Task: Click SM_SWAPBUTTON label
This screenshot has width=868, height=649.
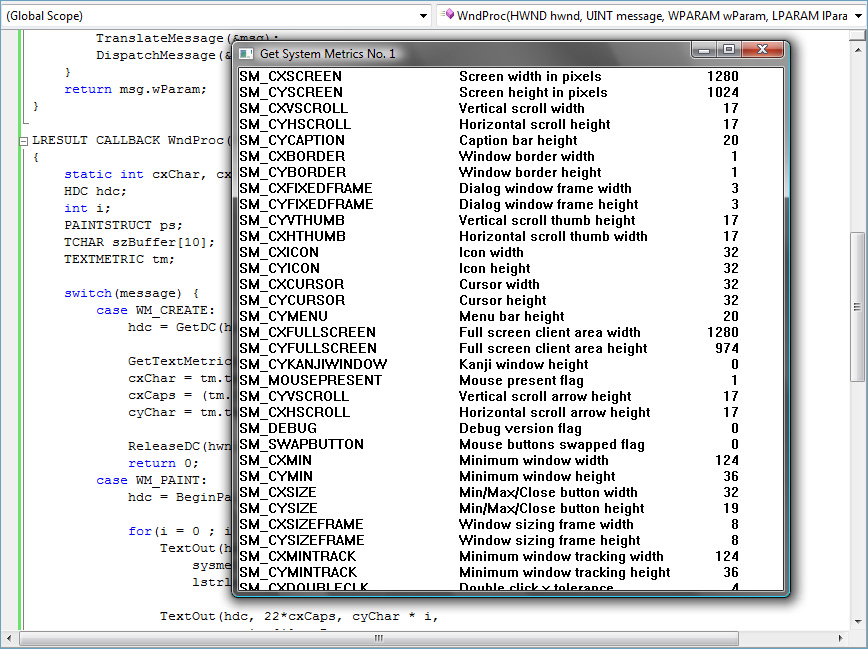Action: tap(301, 445)
